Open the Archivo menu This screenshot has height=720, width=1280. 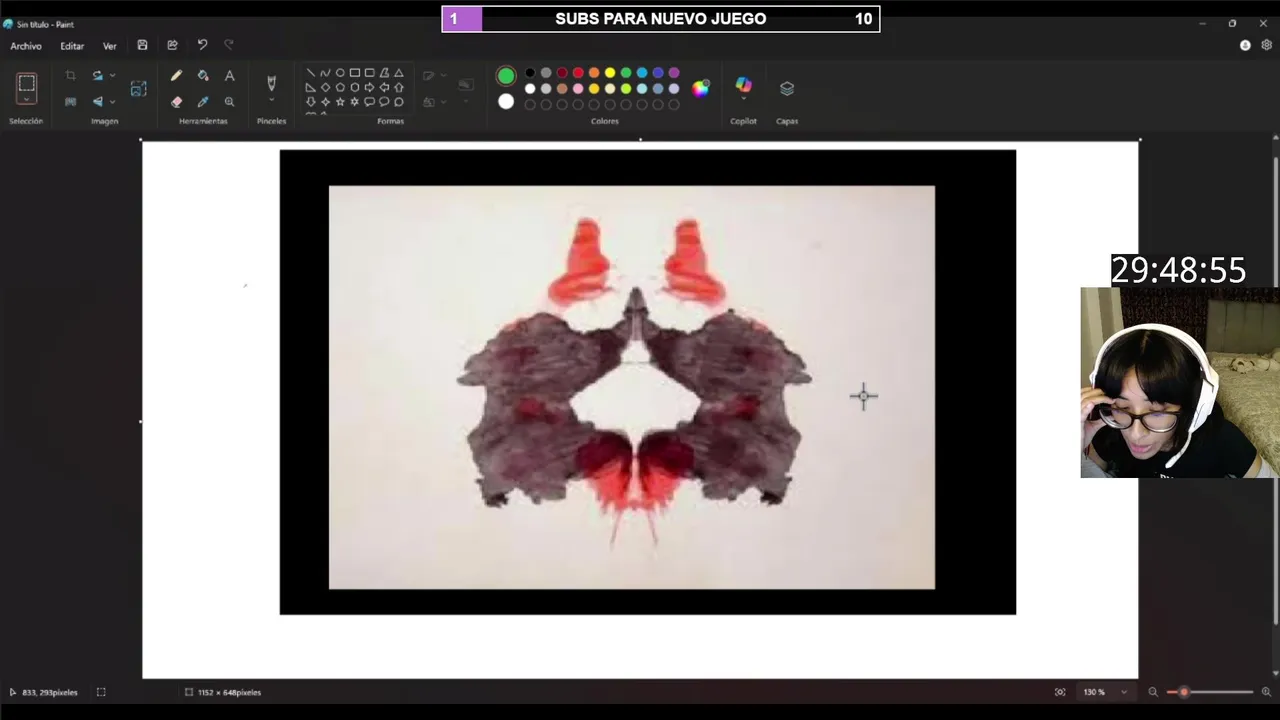pos(26,46)
